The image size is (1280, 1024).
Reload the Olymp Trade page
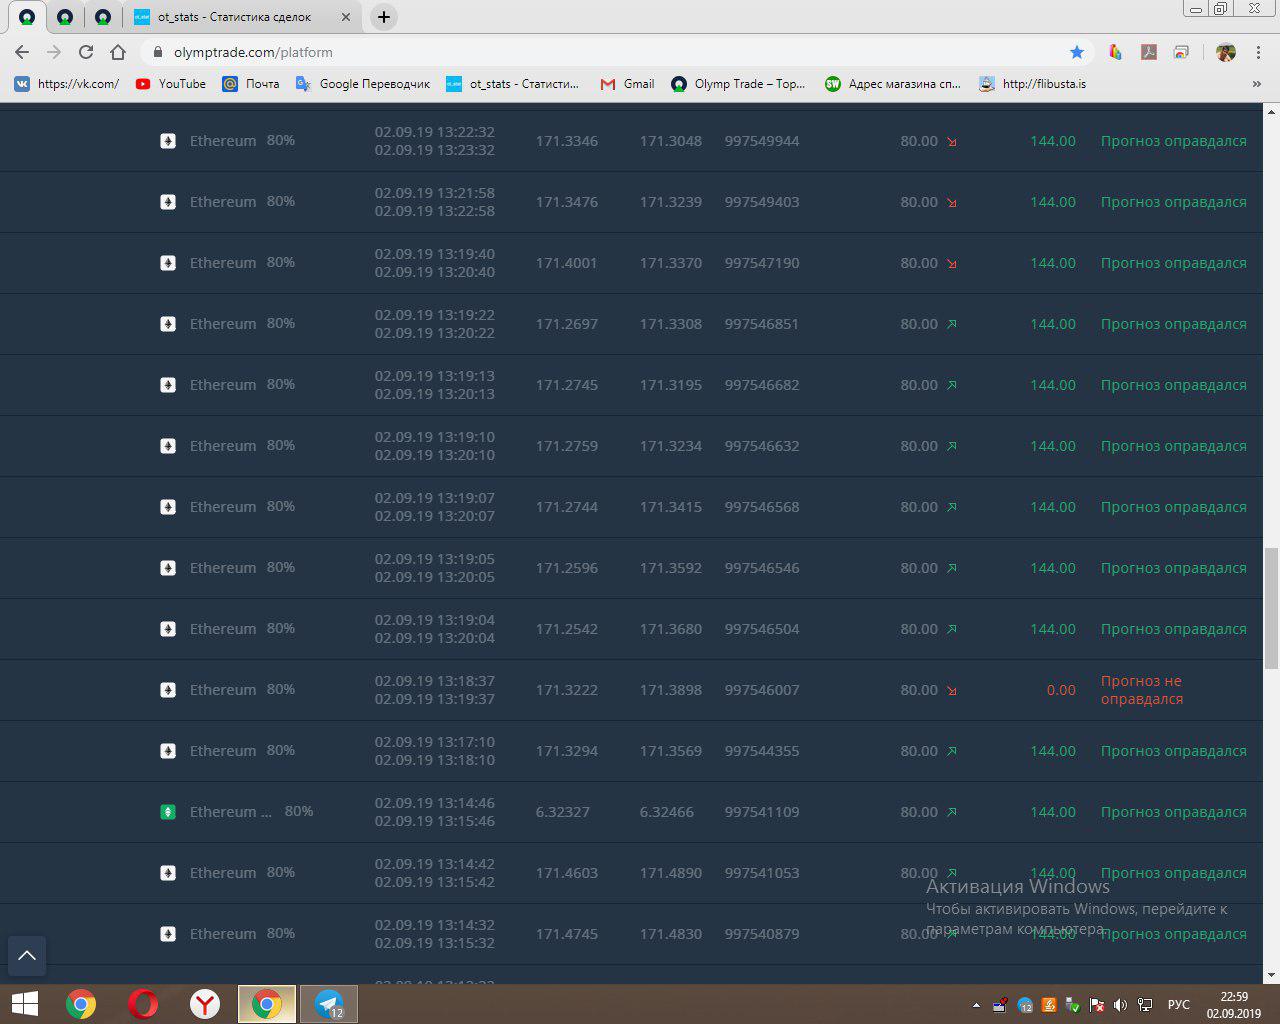[x=86, y=52]
